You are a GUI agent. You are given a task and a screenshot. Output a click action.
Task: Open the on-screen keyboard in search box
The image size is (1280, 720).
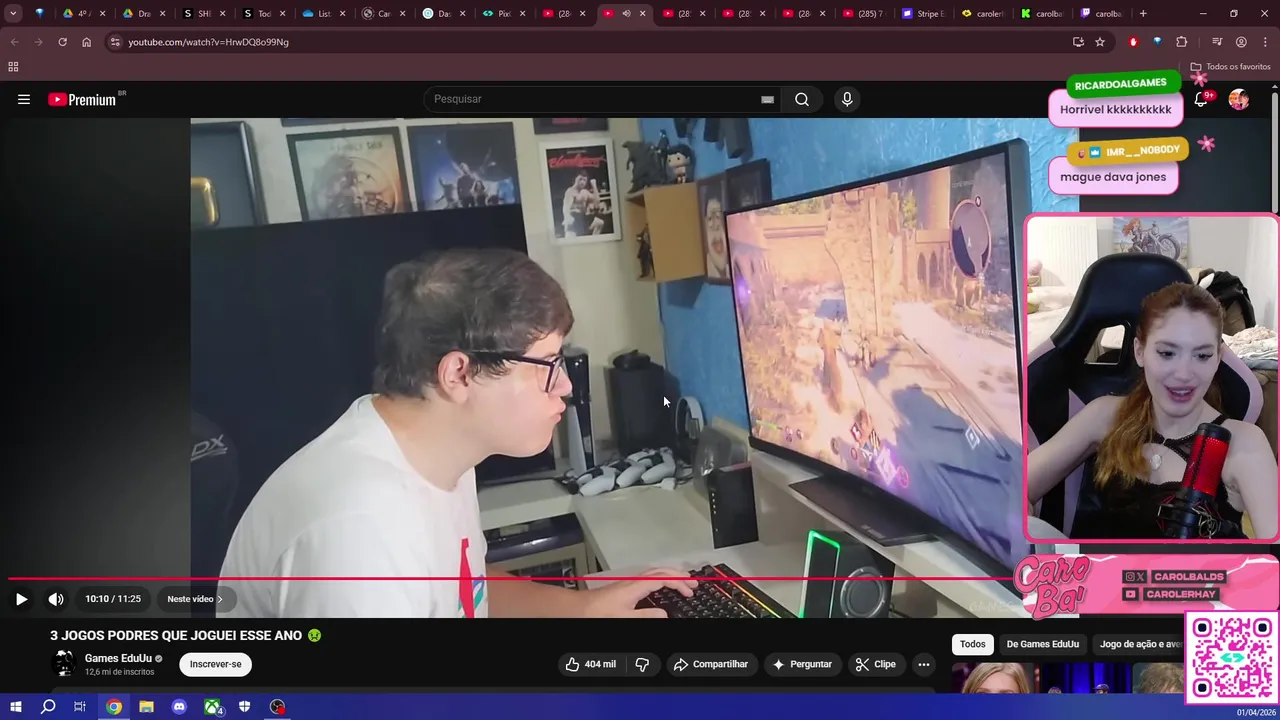click(767, 99)
